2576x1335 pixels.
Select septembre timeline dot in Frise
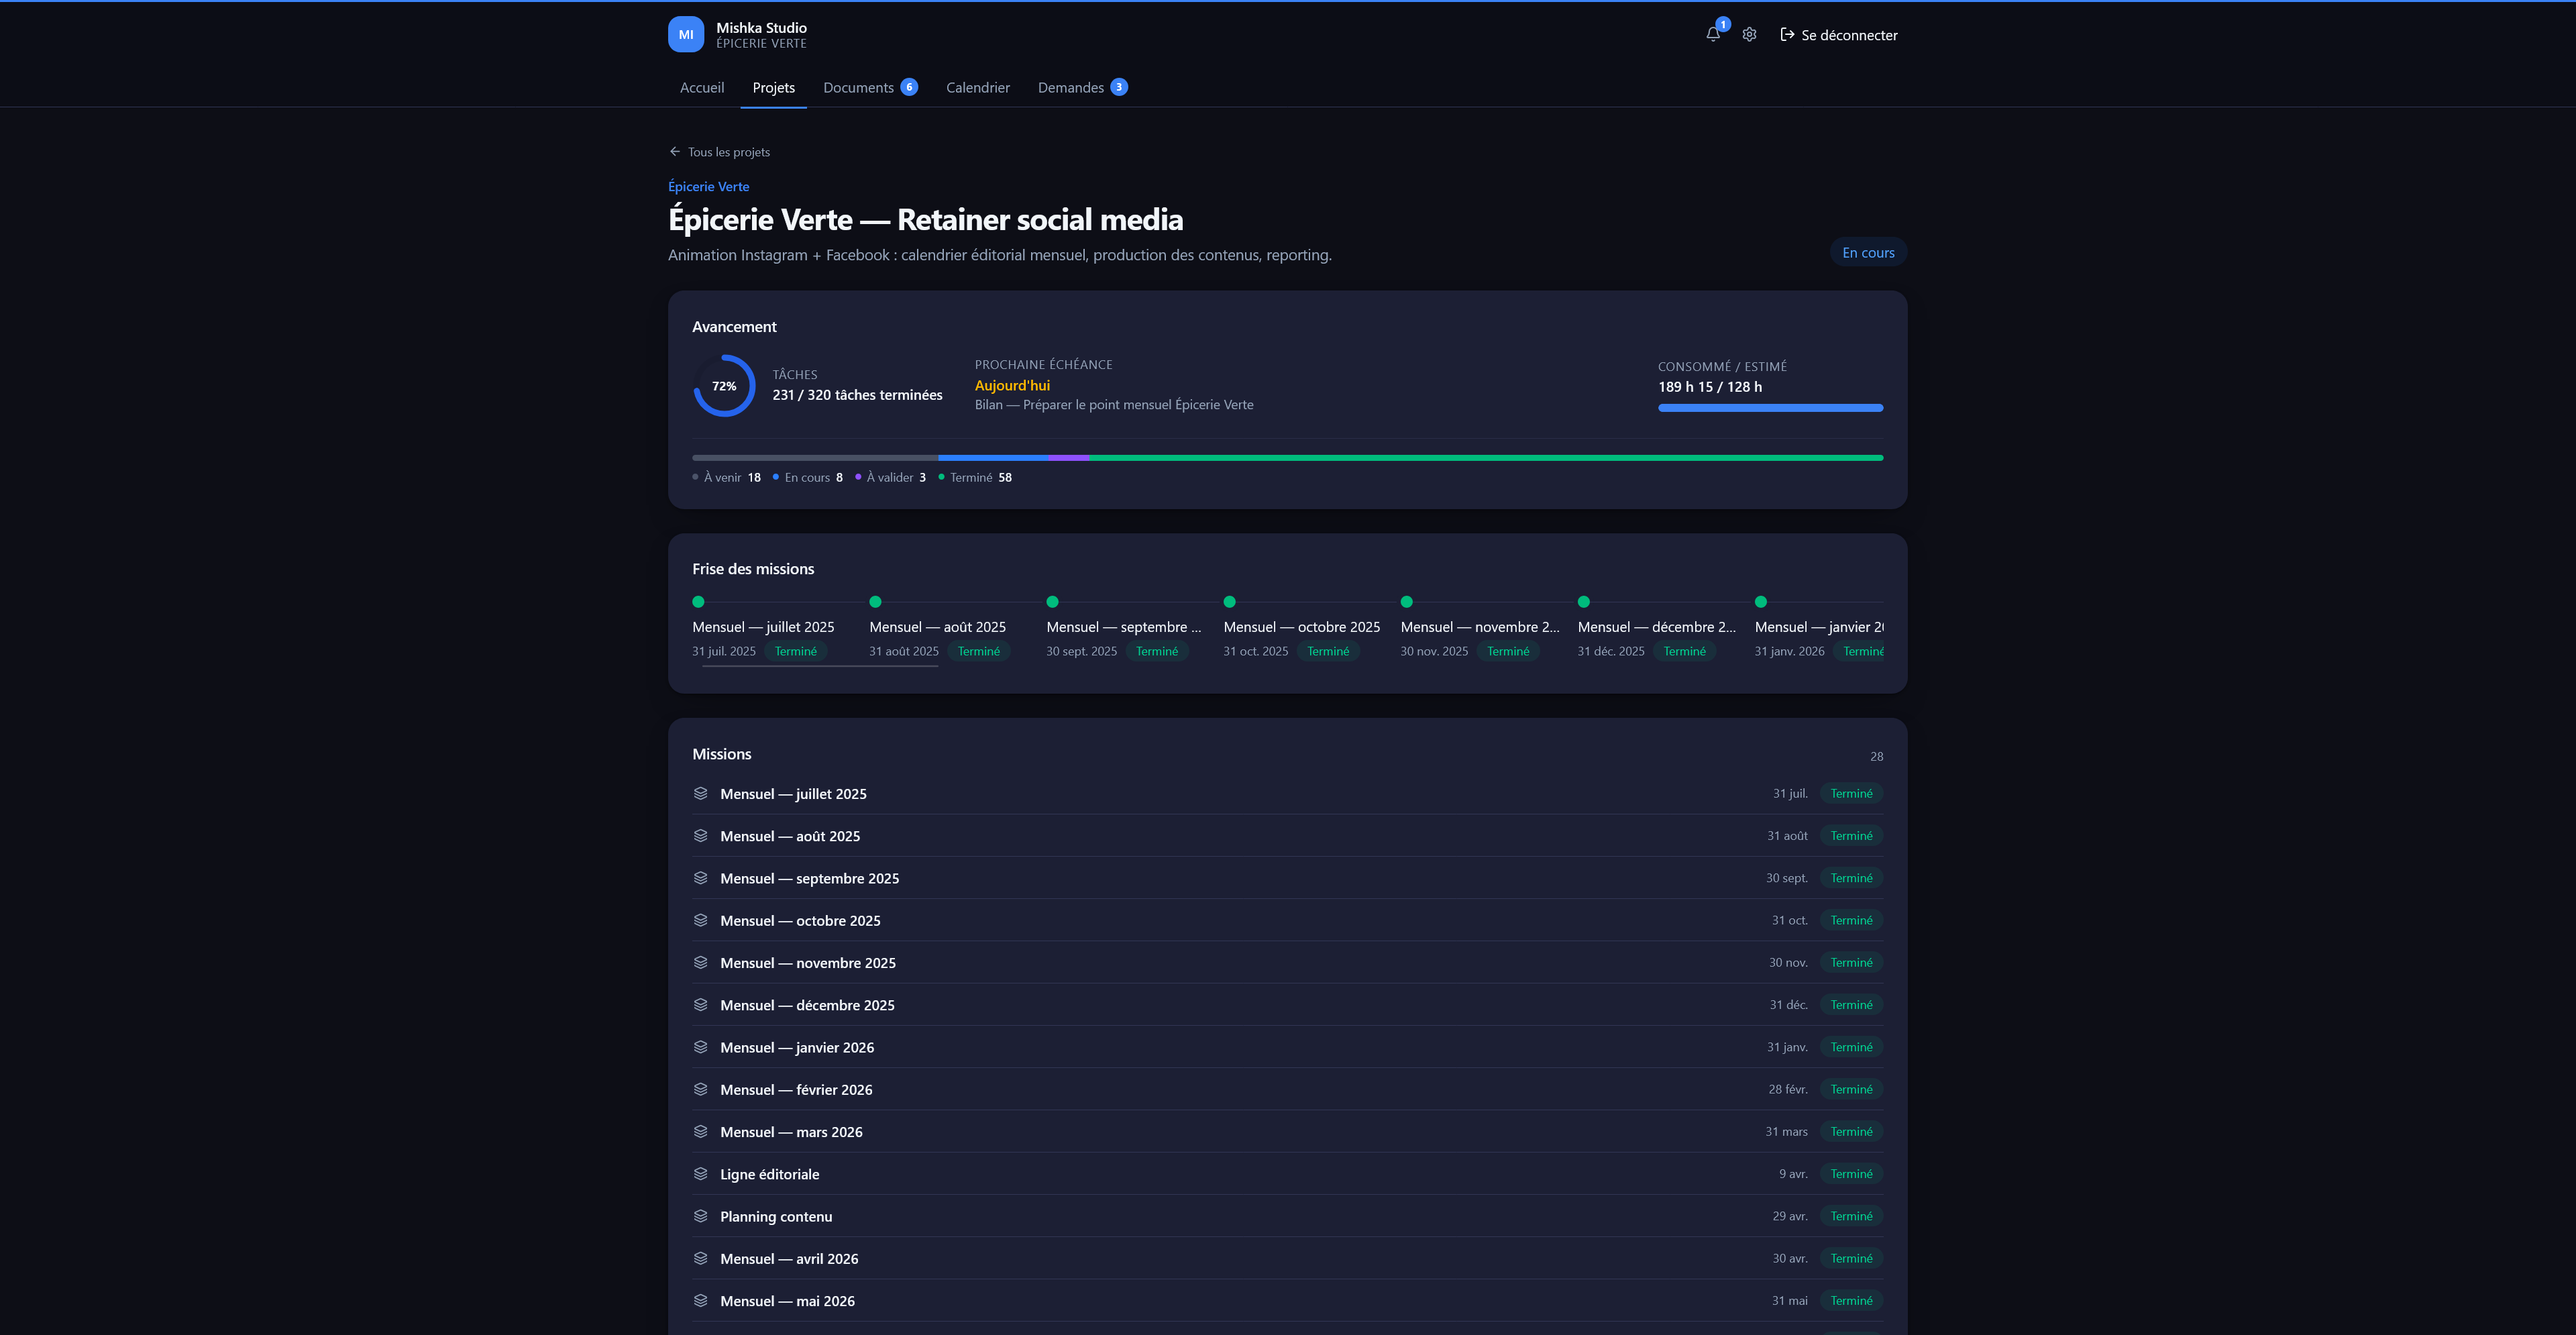coord(1053,602)
